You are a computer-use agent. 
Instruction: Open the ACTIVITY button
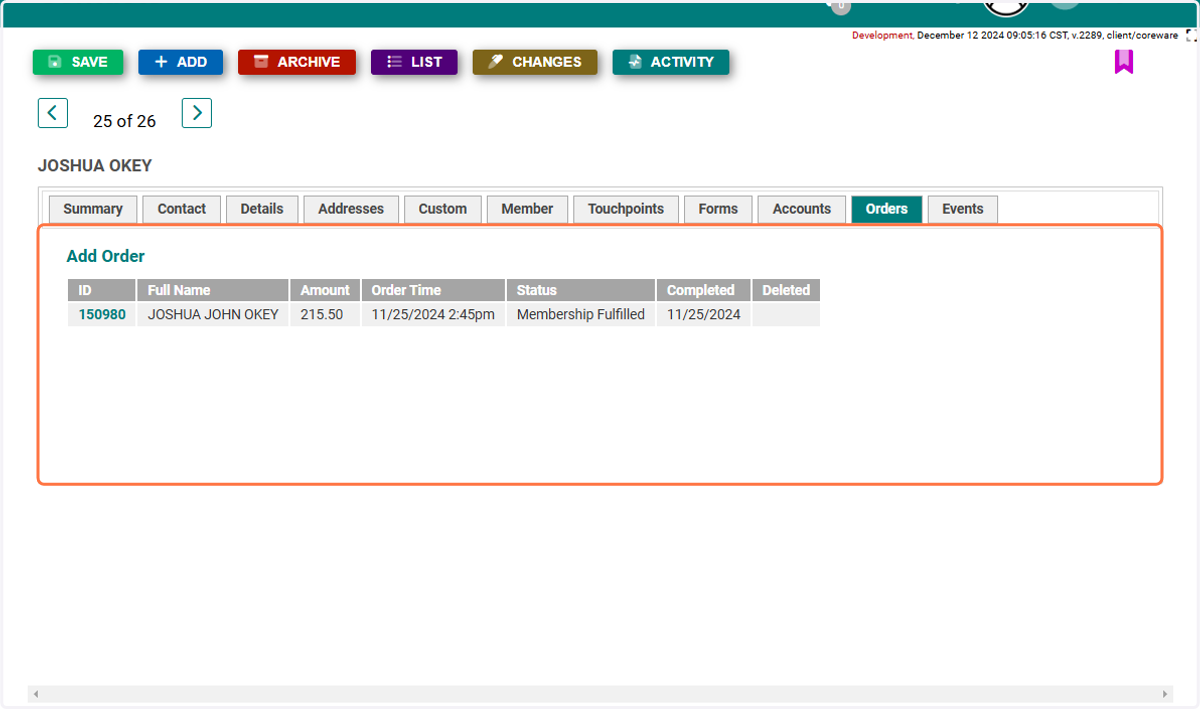(671, 62)
